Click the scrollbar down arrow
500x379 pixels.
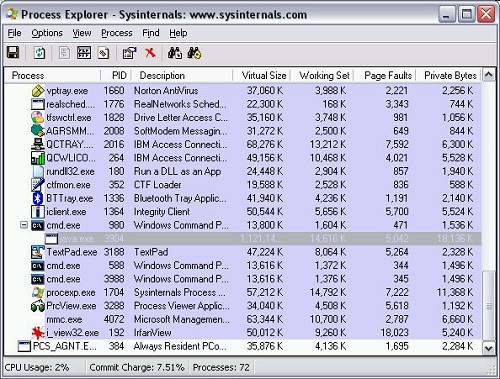489,349
